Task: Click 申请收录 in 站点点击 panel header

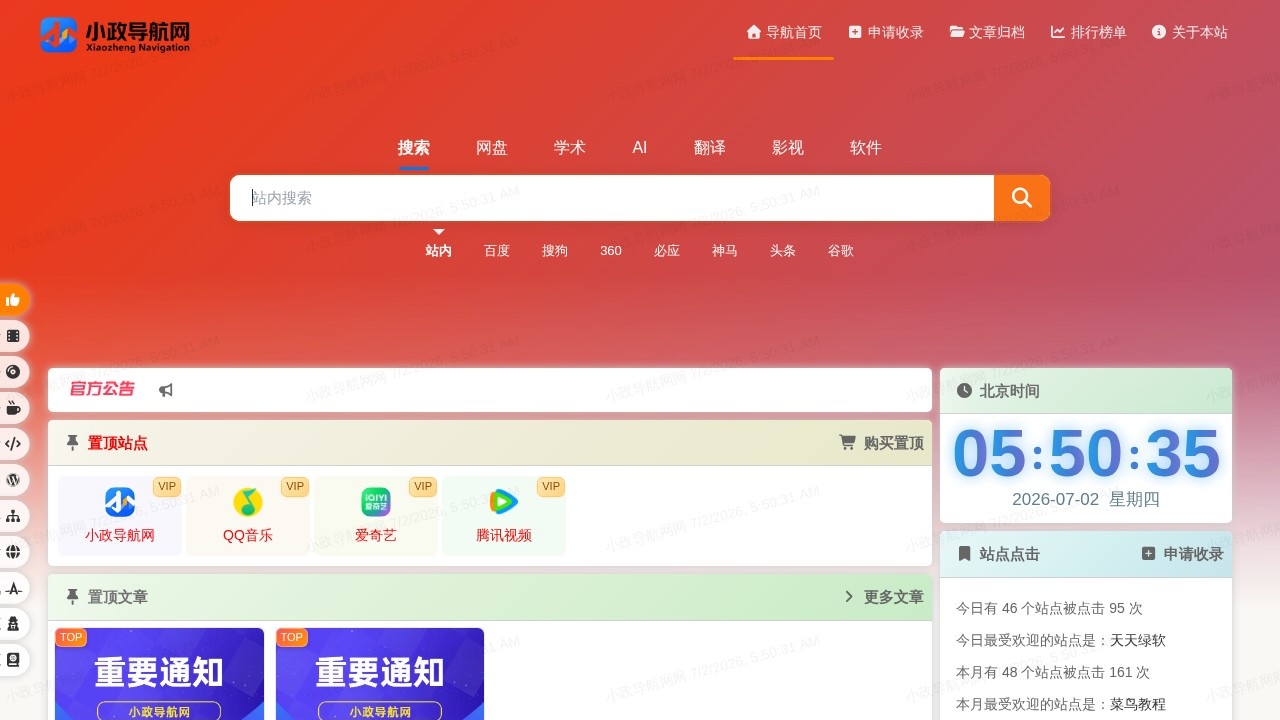Action: click(x=1194, y=554)
